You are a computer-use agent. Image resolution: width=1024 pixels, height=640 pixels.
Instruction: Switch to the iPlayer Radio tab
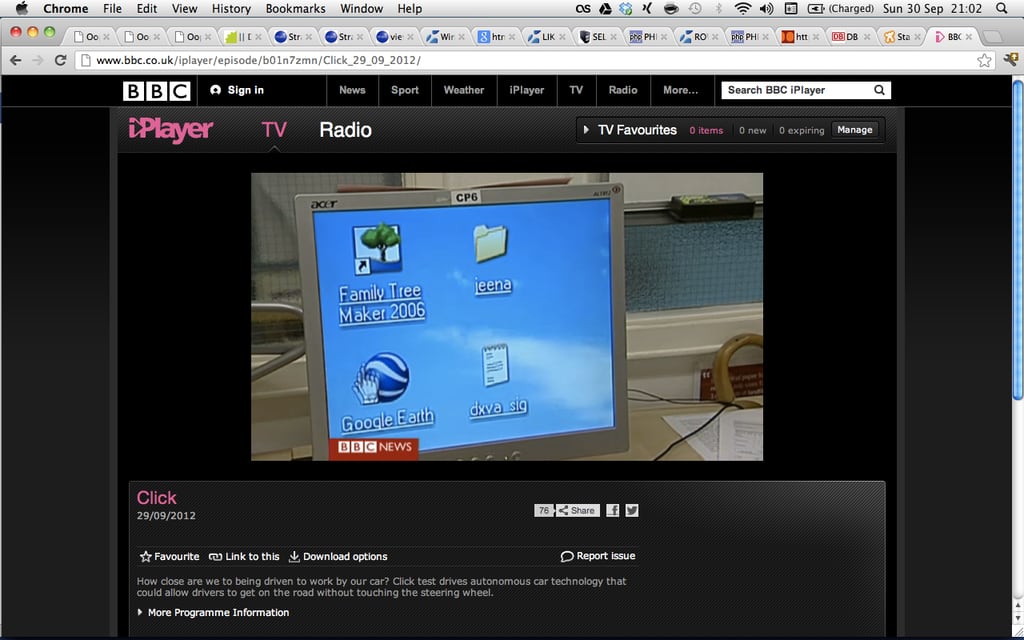click(x=345, y=130)
